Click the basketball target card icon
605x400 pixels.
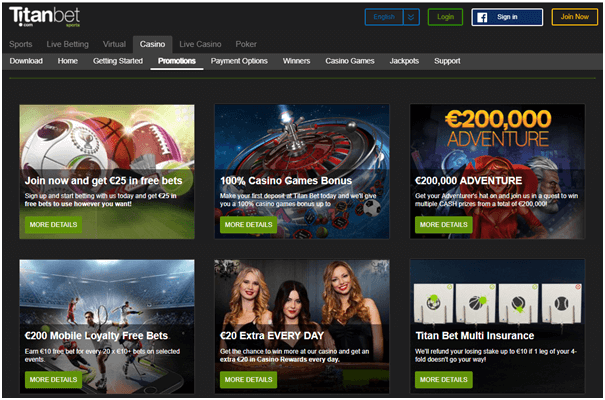tap(476, 303)
